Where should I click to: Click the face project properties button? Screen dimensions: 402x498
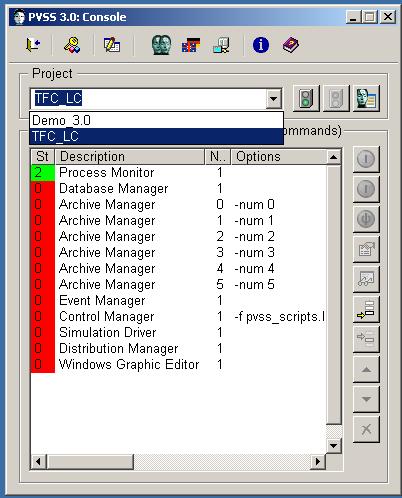tap(366, 98)
